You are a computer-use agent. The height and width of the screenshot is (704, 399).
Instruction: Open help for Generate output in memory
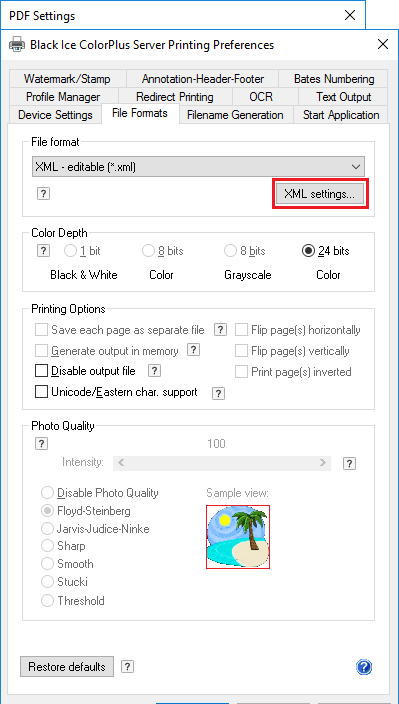193,350
